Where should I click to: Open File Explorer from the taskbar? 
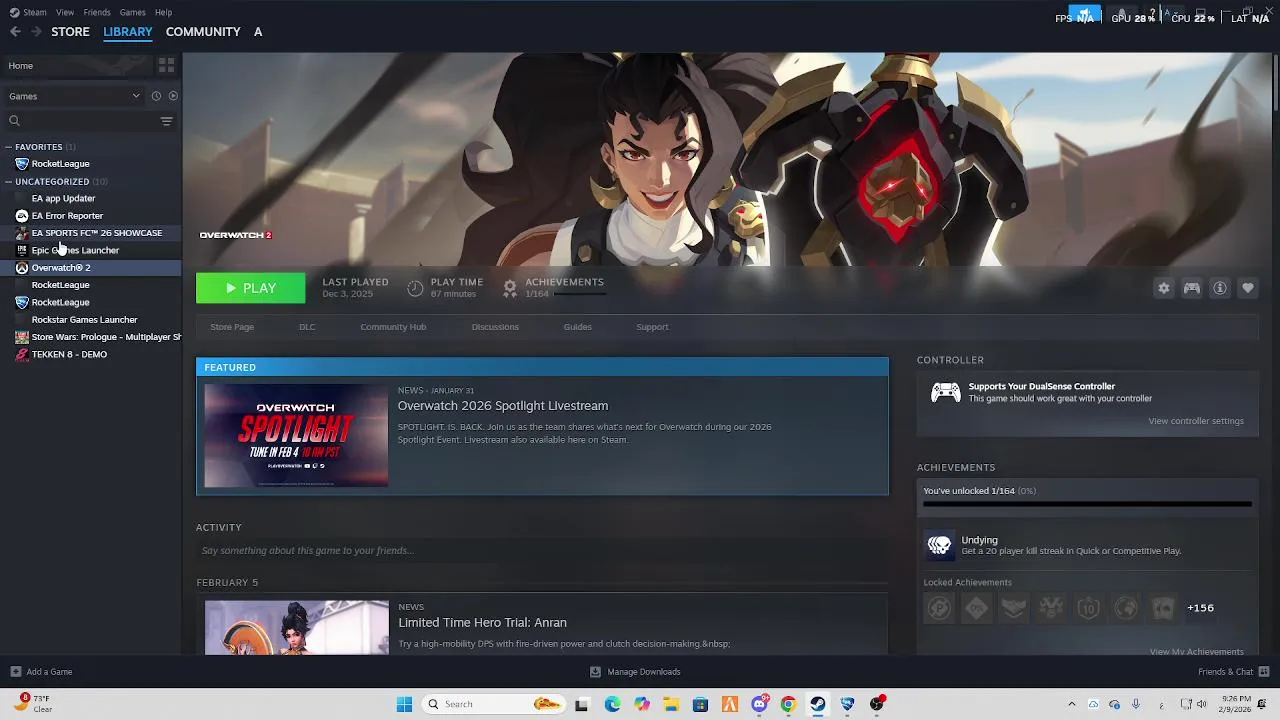671,704
